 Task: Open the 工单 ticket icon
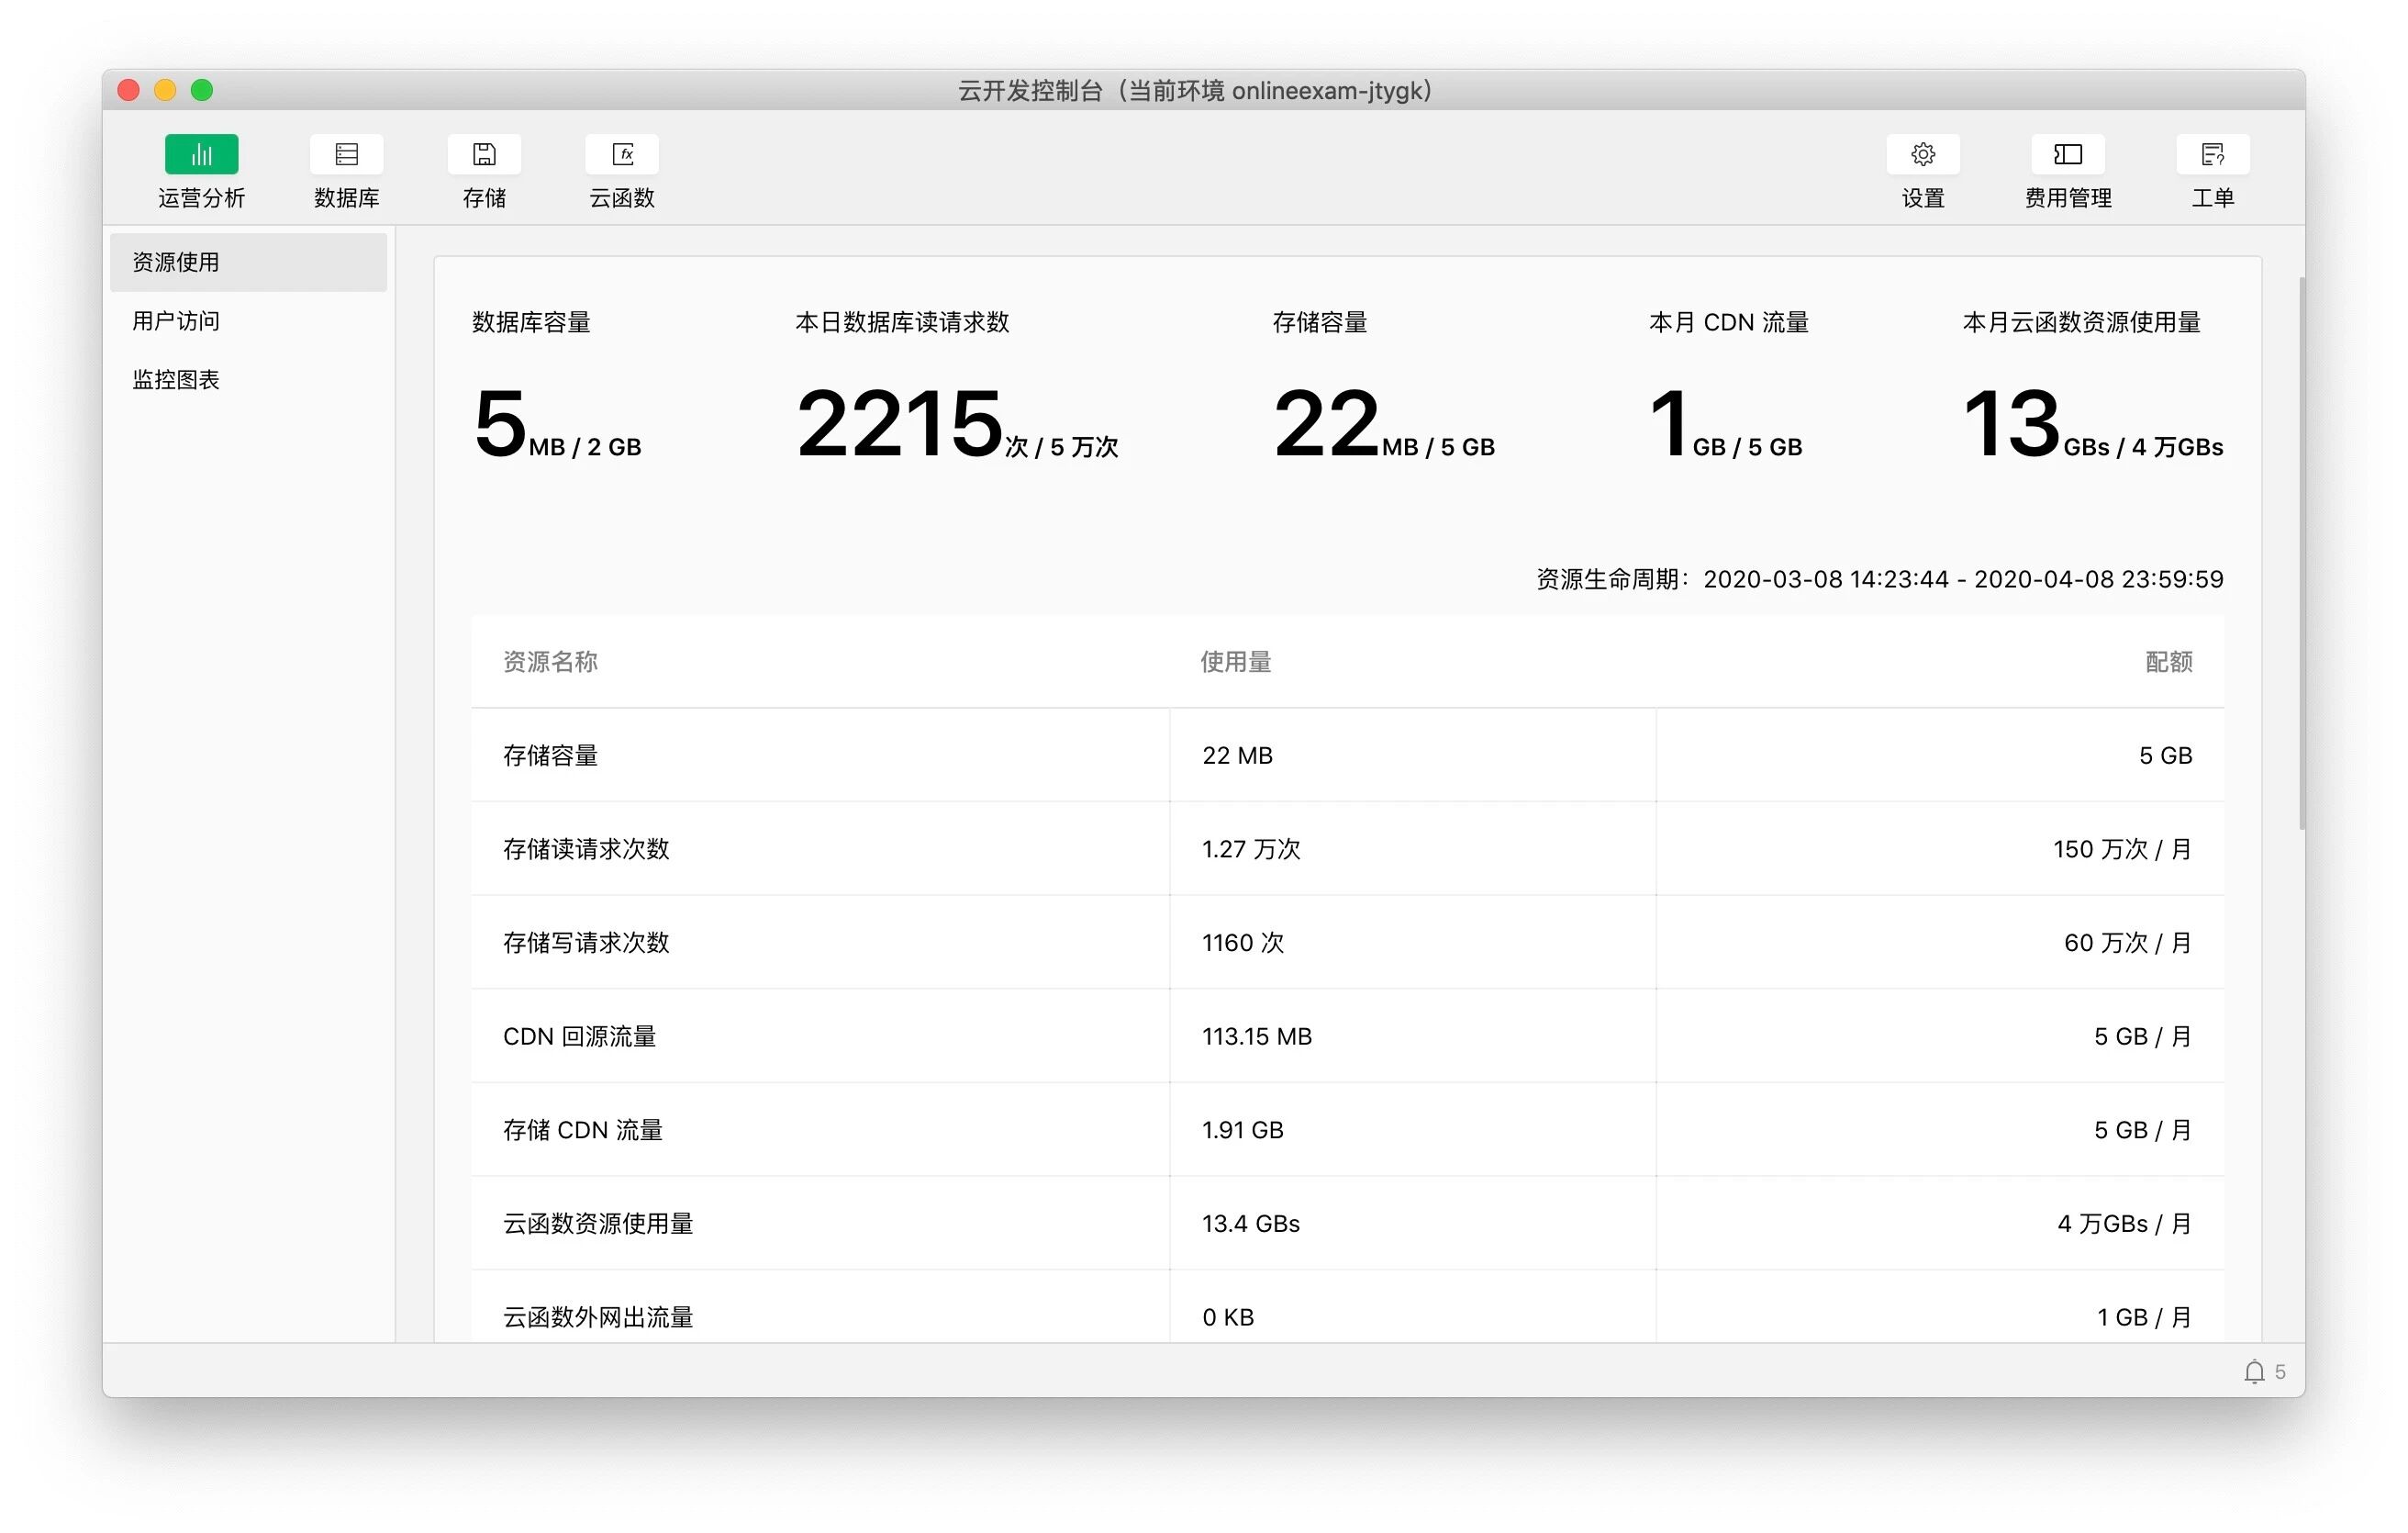2212,154
